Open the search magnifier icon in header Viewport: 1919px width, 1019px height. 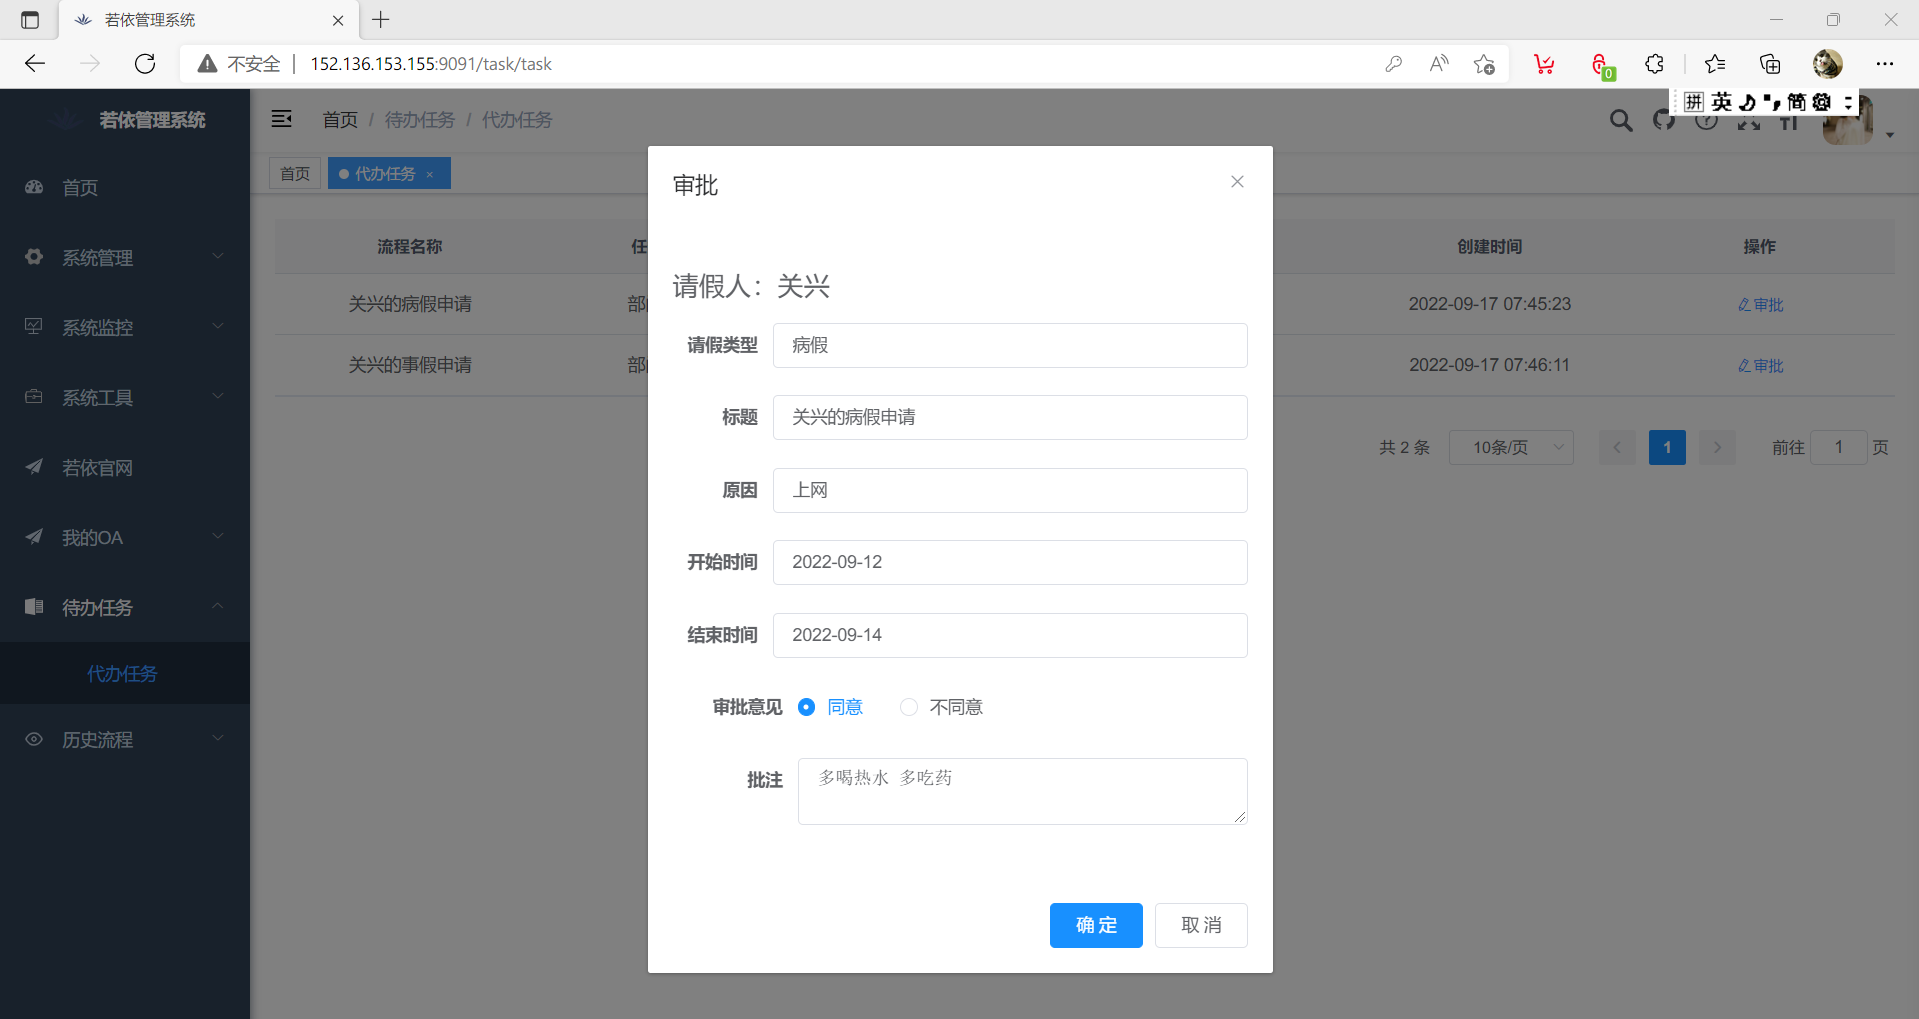click(x=1620, y=121)
